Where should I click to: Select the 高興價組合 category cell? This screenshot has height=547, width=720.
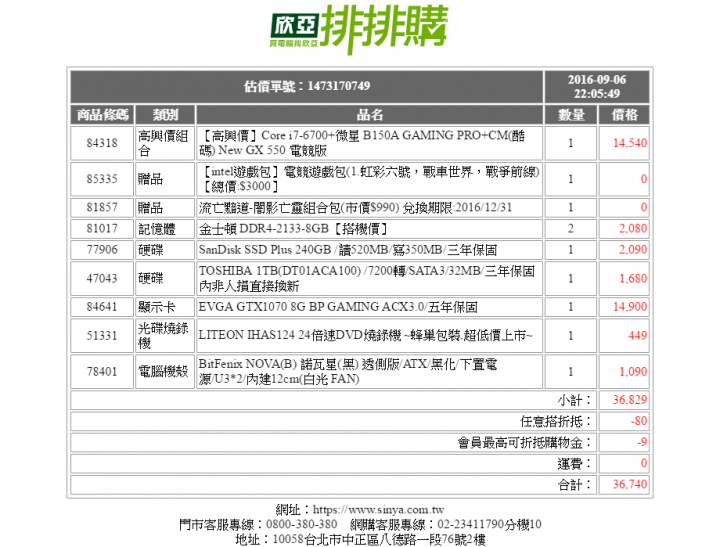pyautogui.click(x=165, y=143)
